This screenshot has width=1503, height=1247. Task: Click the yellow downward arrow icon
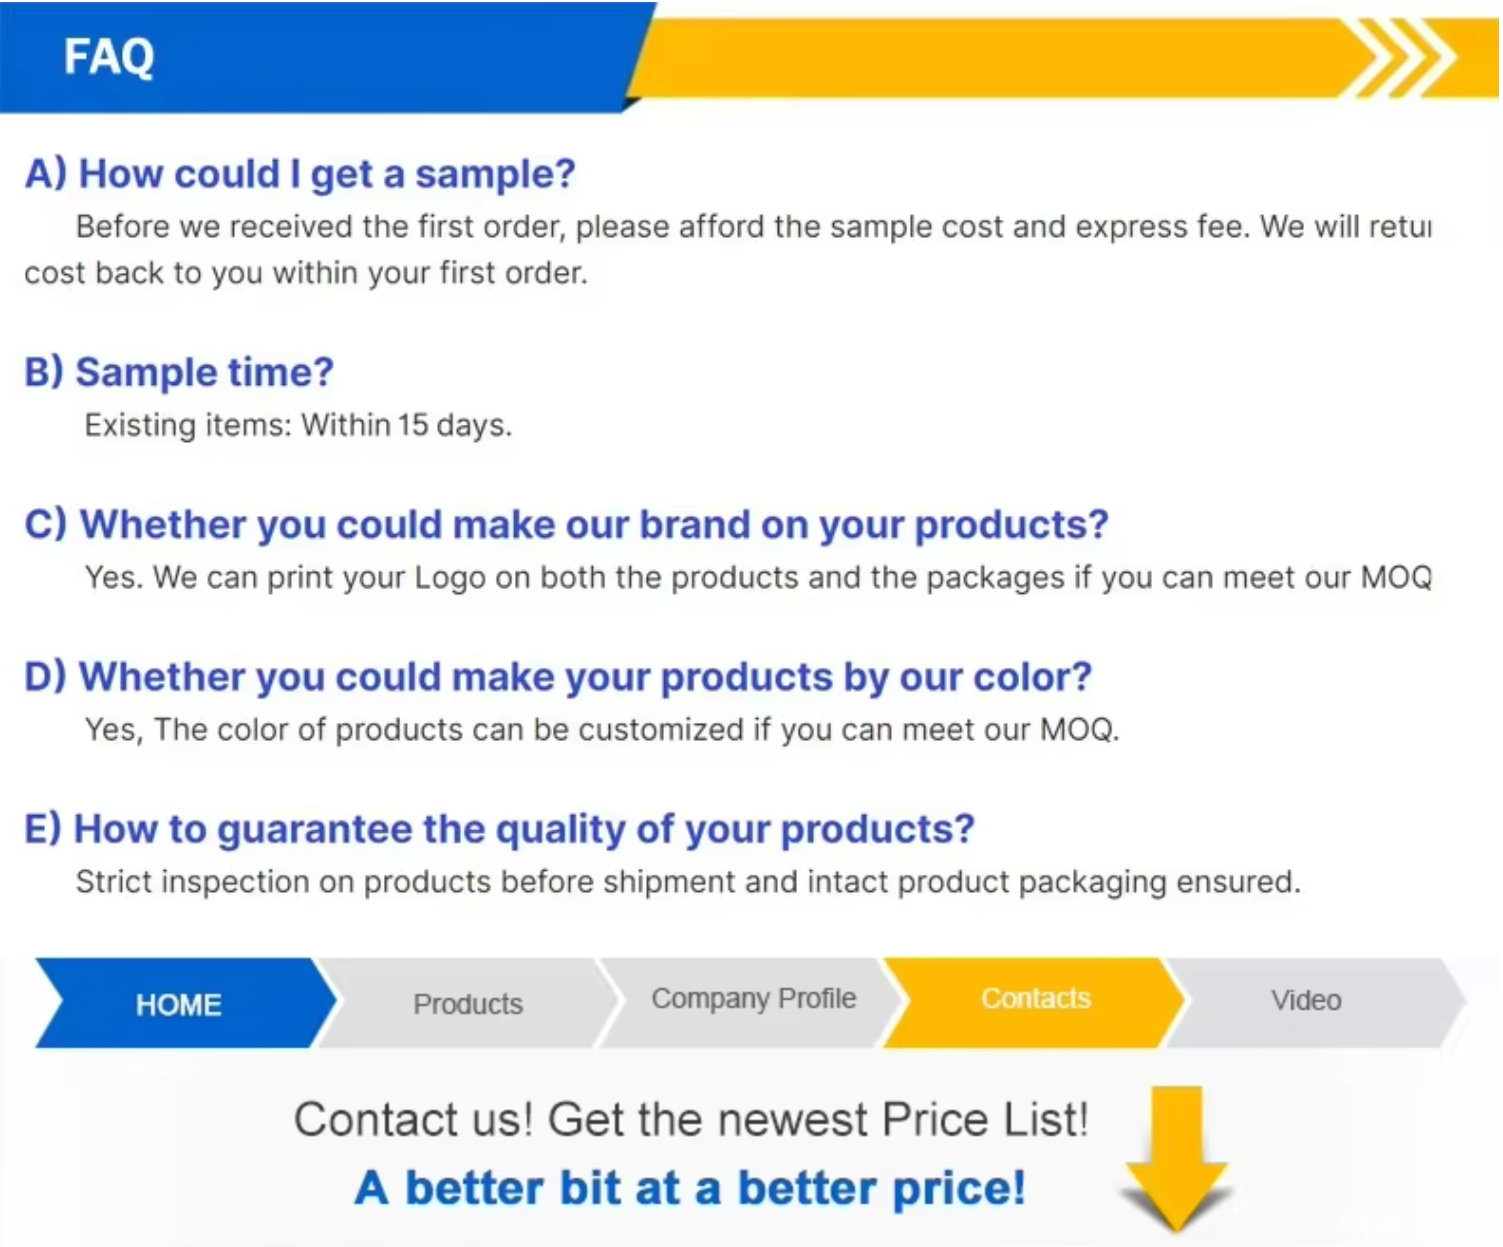(x=1176, y=1158)
